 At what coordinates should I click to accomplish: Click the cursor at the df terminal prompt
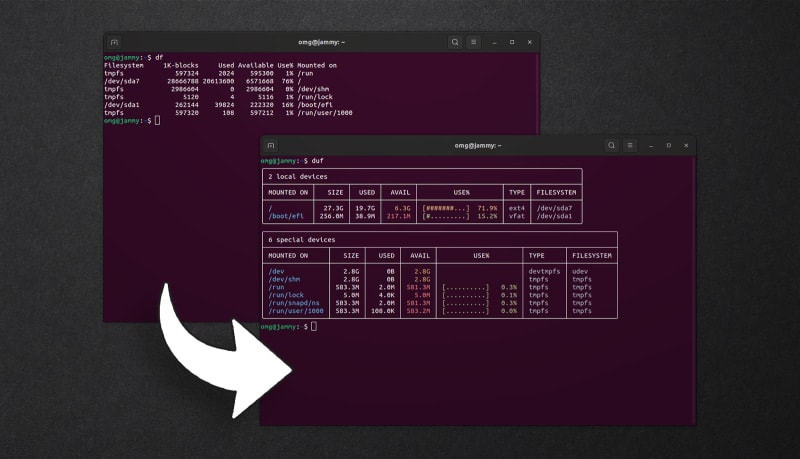pos(158,120)
